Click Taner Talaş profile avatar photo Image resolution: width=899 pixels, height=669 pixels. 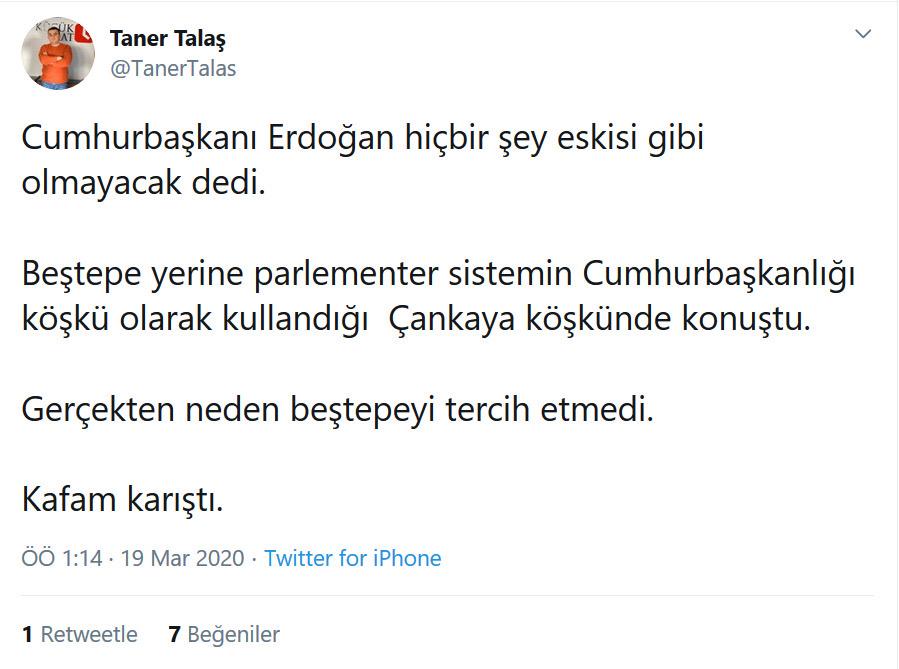coord(57,53)
